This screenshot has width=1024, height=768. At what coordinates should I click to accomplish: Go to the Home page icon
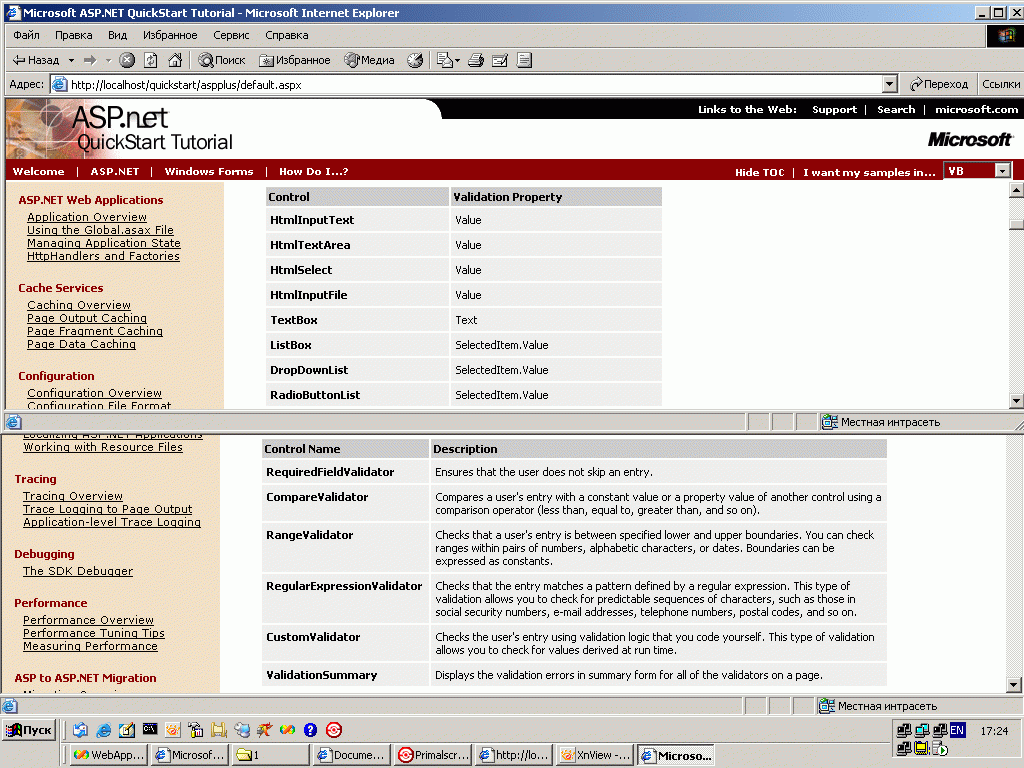point(175,60)
